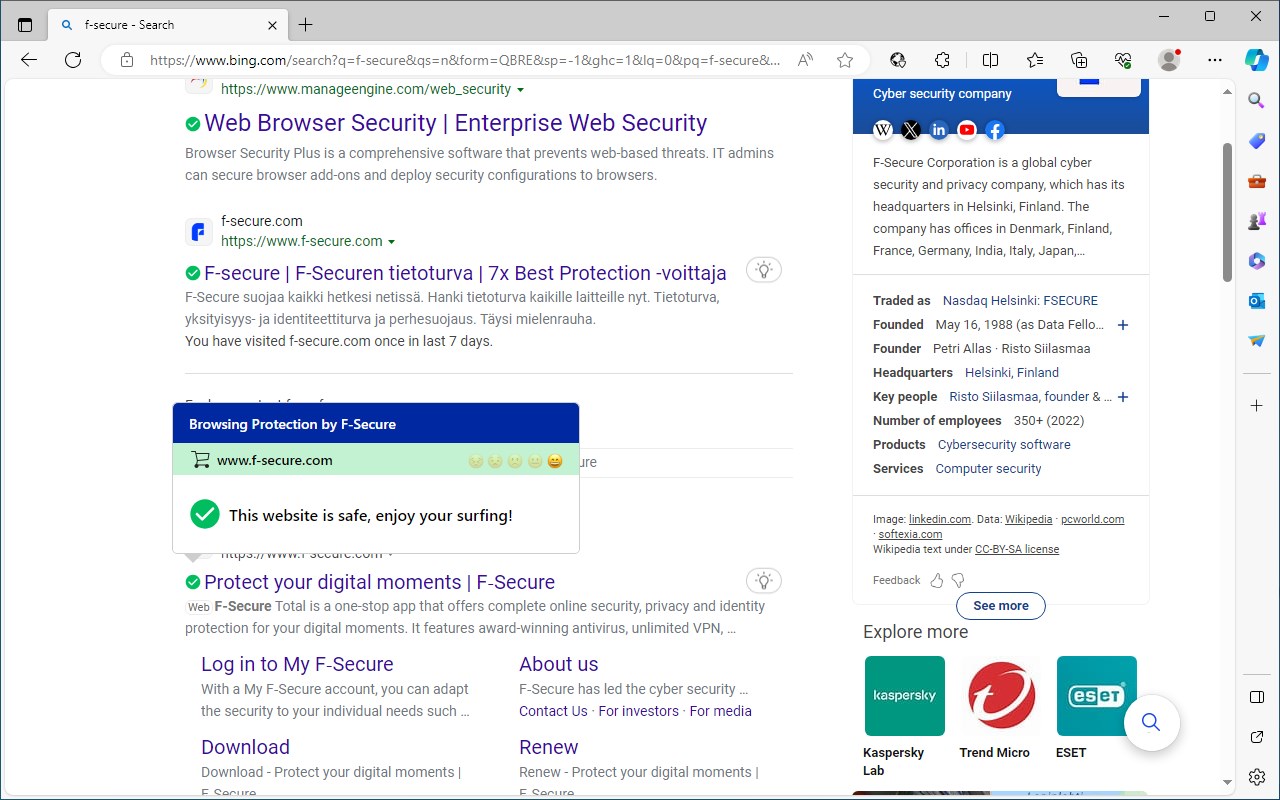Add this page to favorites with the star icon
This screenshot has width=1280, height=800.
tap(845, 60)
